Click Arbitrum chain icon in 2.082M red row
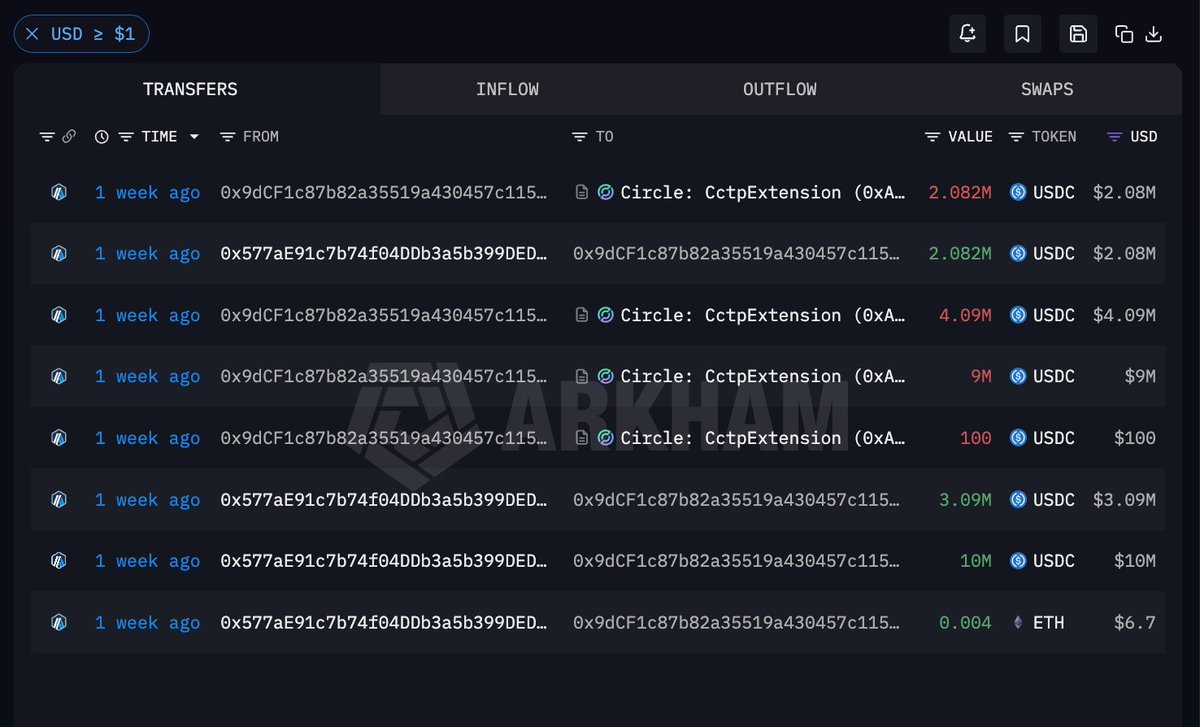 coord(59,192)
